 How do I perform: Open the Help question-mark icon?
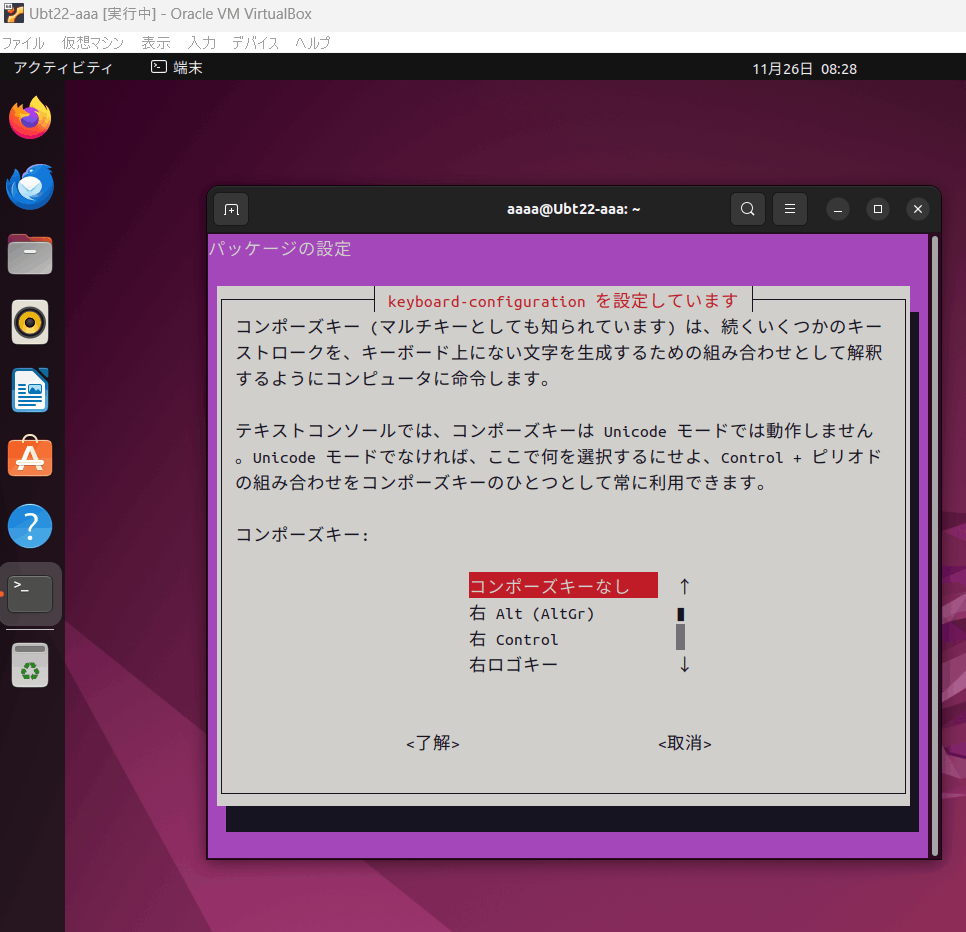[x=30, y=526]
